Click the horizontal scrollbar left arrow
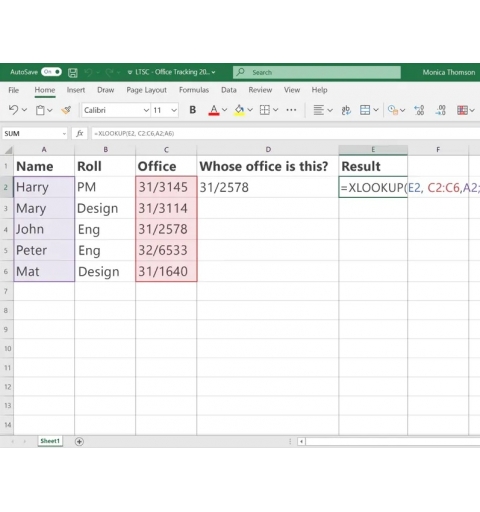This screenshot has width=480, height=512. 301,442
